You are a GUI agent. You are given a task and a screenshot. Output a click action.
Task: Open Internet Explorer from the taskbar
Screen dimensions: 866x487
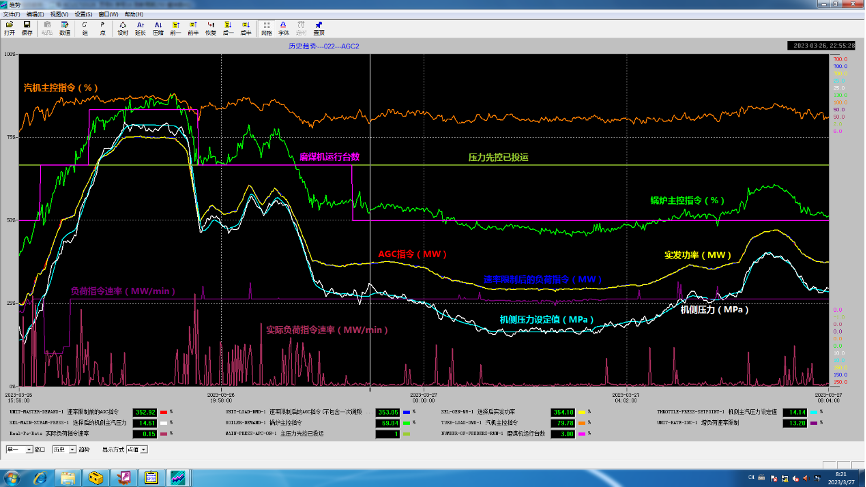click(40, 477)
